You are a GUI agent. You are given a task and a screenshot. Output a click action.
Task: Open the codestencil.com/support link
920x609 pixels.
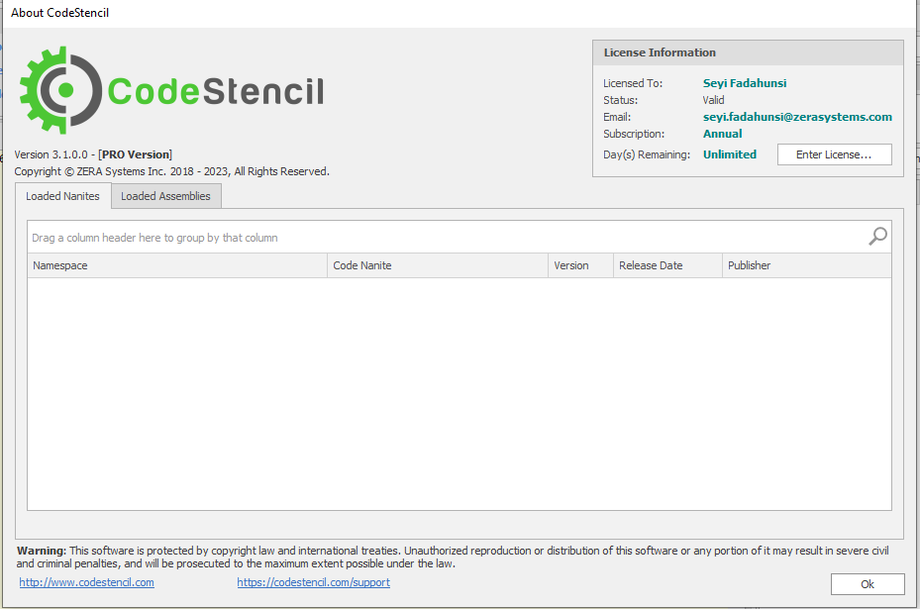pyautogui.click(x=313, y=582)
